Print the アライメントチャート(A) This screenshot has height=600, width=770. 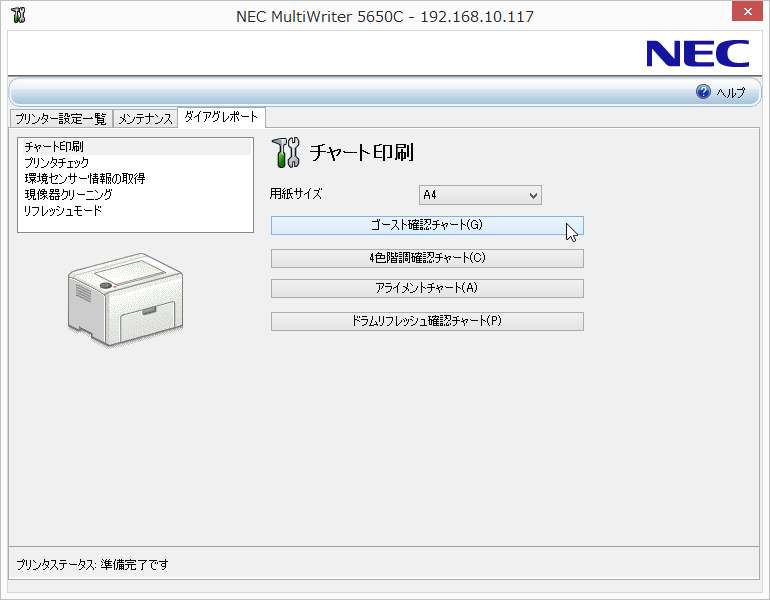[x=427, y=288]
